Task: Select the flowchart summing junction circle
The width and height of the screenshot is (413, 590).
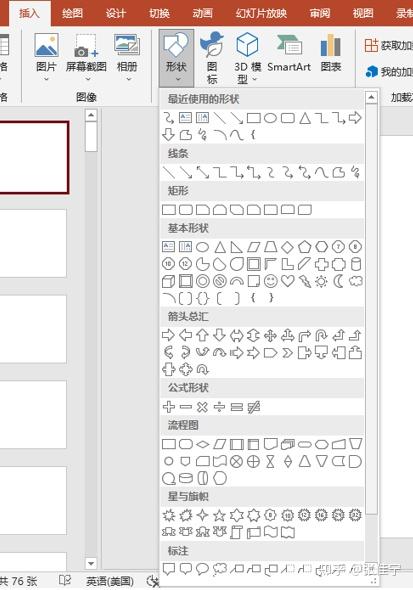Action: pyautogui.click(x=236, y=461)
